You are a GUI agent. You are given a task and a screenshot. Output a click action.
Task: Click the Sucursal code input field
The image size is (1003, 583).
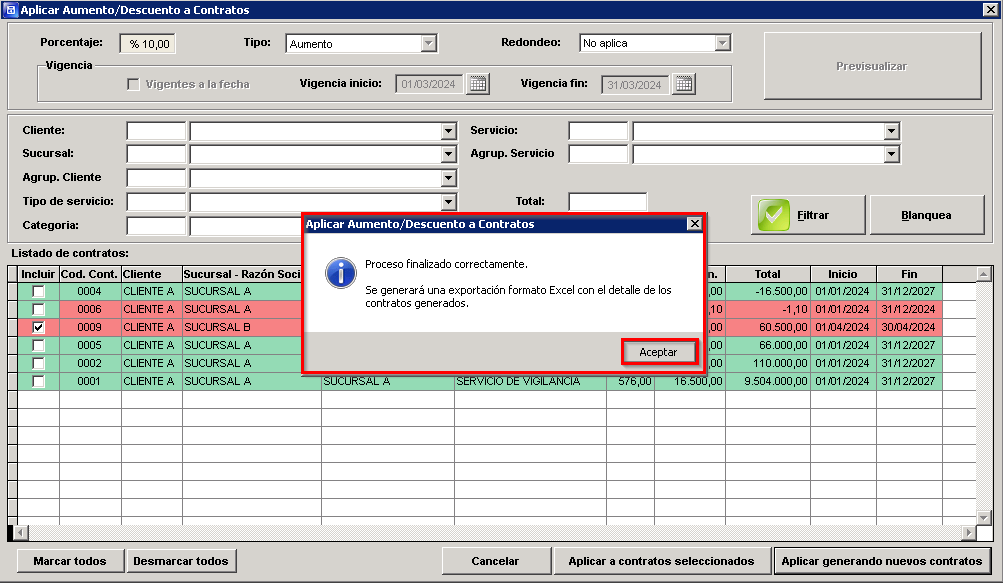pos(156,154)
